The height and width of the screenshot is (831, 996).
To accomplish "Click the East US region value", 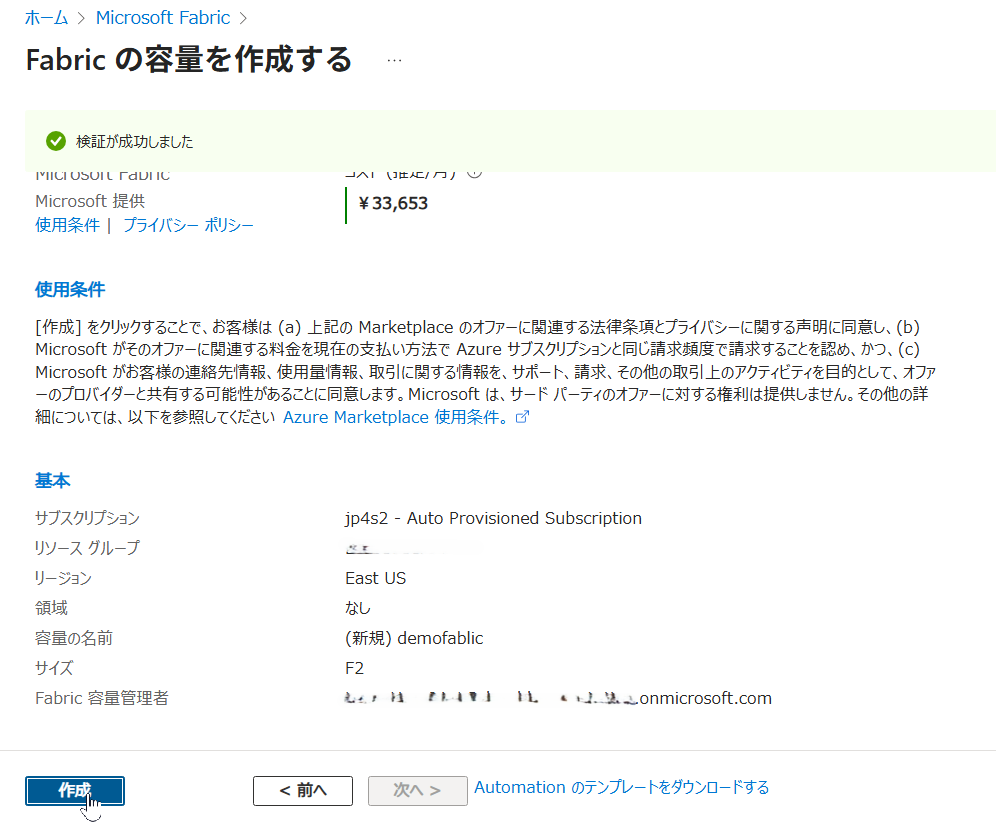I will (375, 578).
